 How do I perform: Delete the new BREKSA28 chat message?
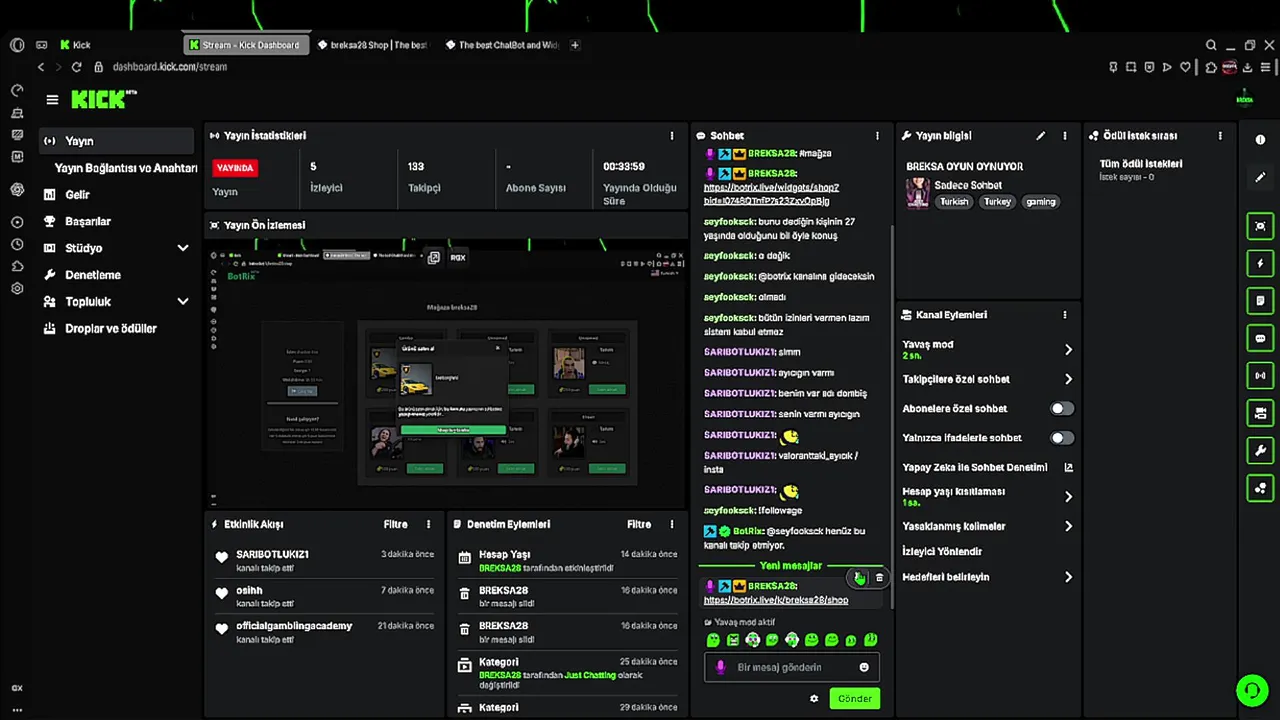click(880, 578)
